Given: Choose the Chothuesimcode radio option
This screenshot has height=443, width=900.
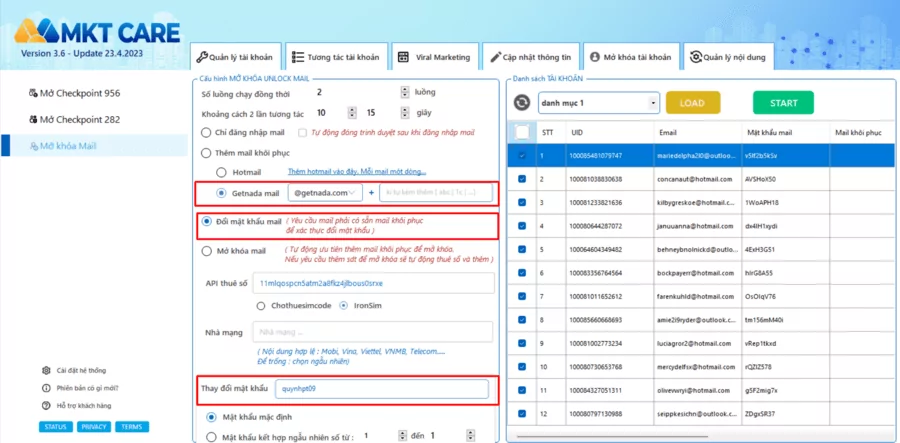Looking at the screenshot, I should tap(262, 305).
